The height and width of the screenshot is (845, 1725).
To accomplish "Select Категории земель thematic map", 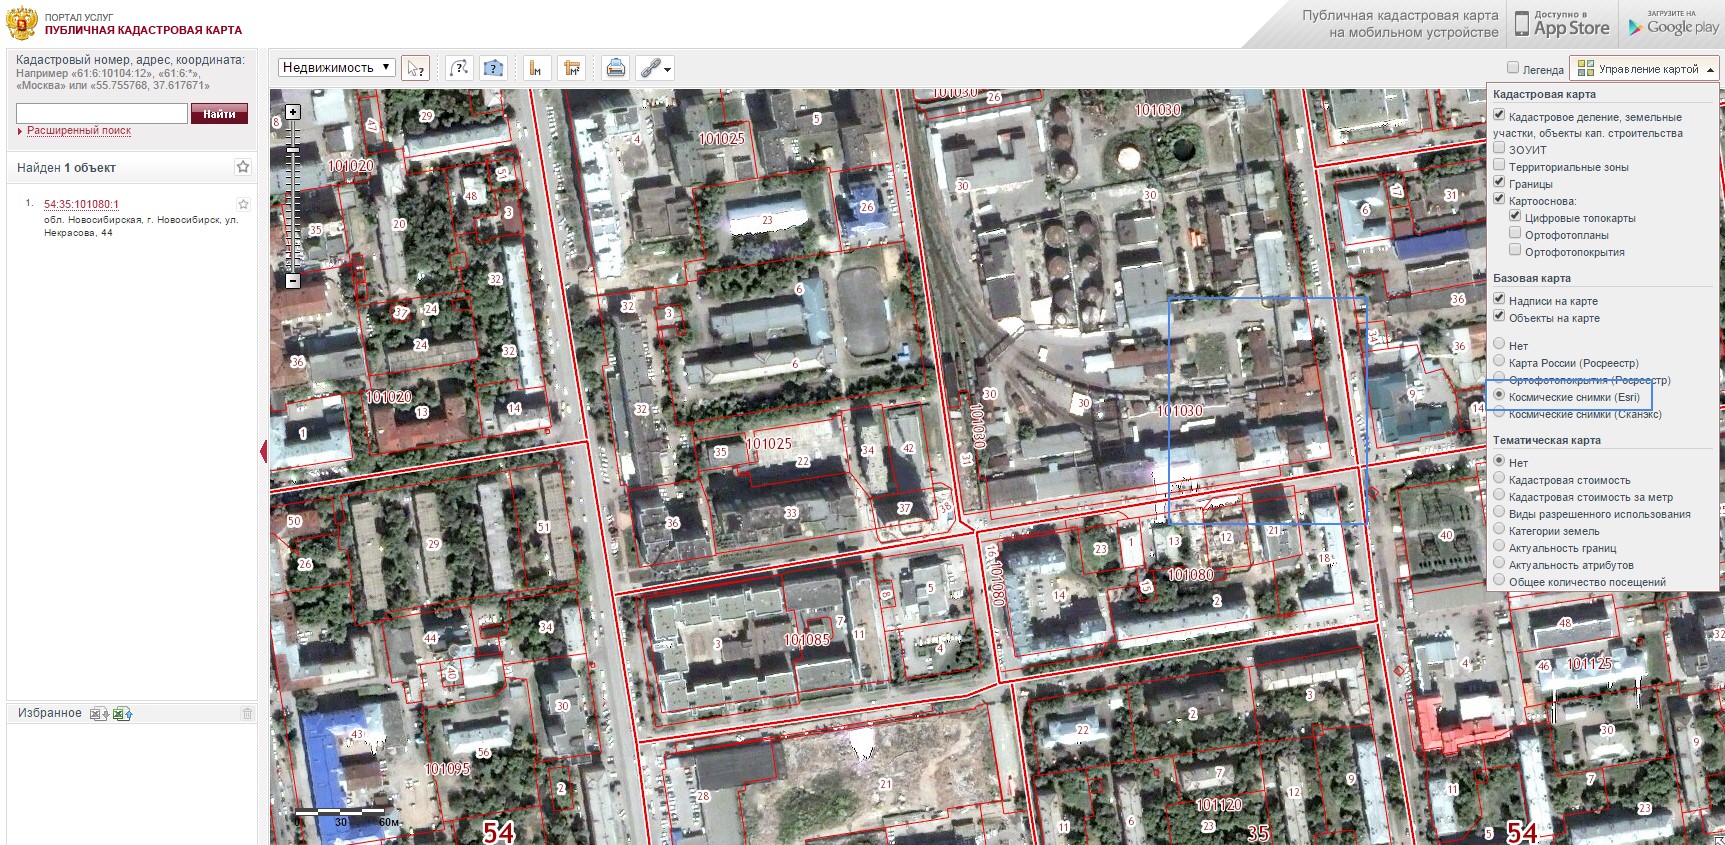I will [x=1499, y=529].
